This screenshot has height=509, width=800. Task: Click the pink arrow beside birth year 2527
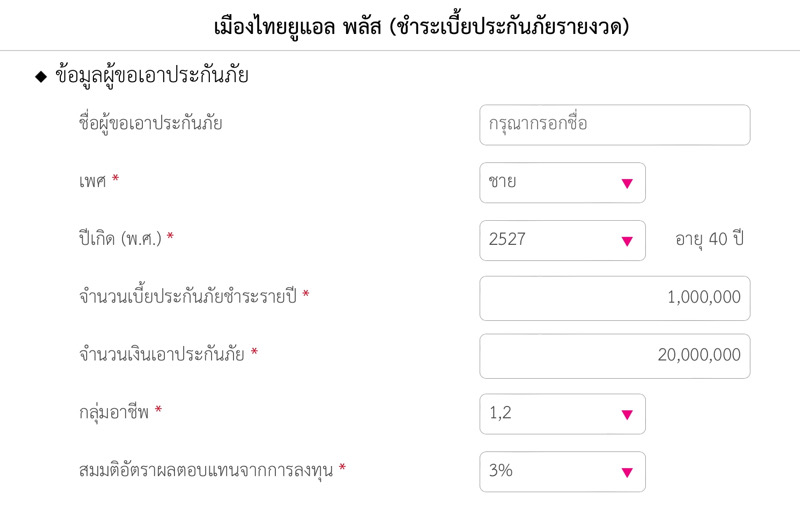pyautogui.click(x=627, y=241)
